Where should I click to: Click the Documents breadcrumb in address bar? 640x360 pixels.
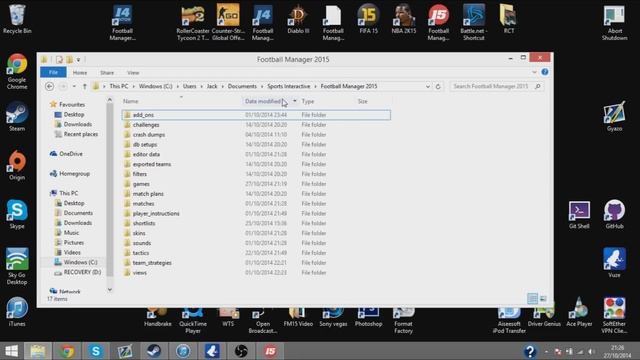tap(242, 87)
